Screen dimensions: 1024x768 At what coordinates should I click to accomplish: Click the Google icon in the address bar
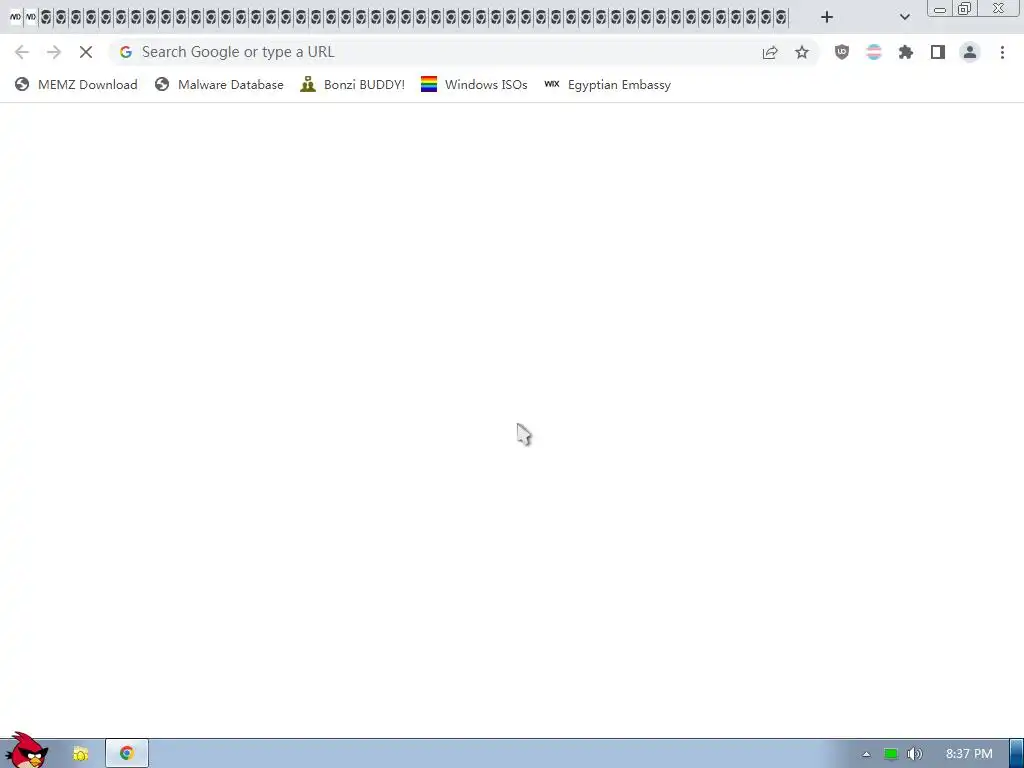point(126,52)
